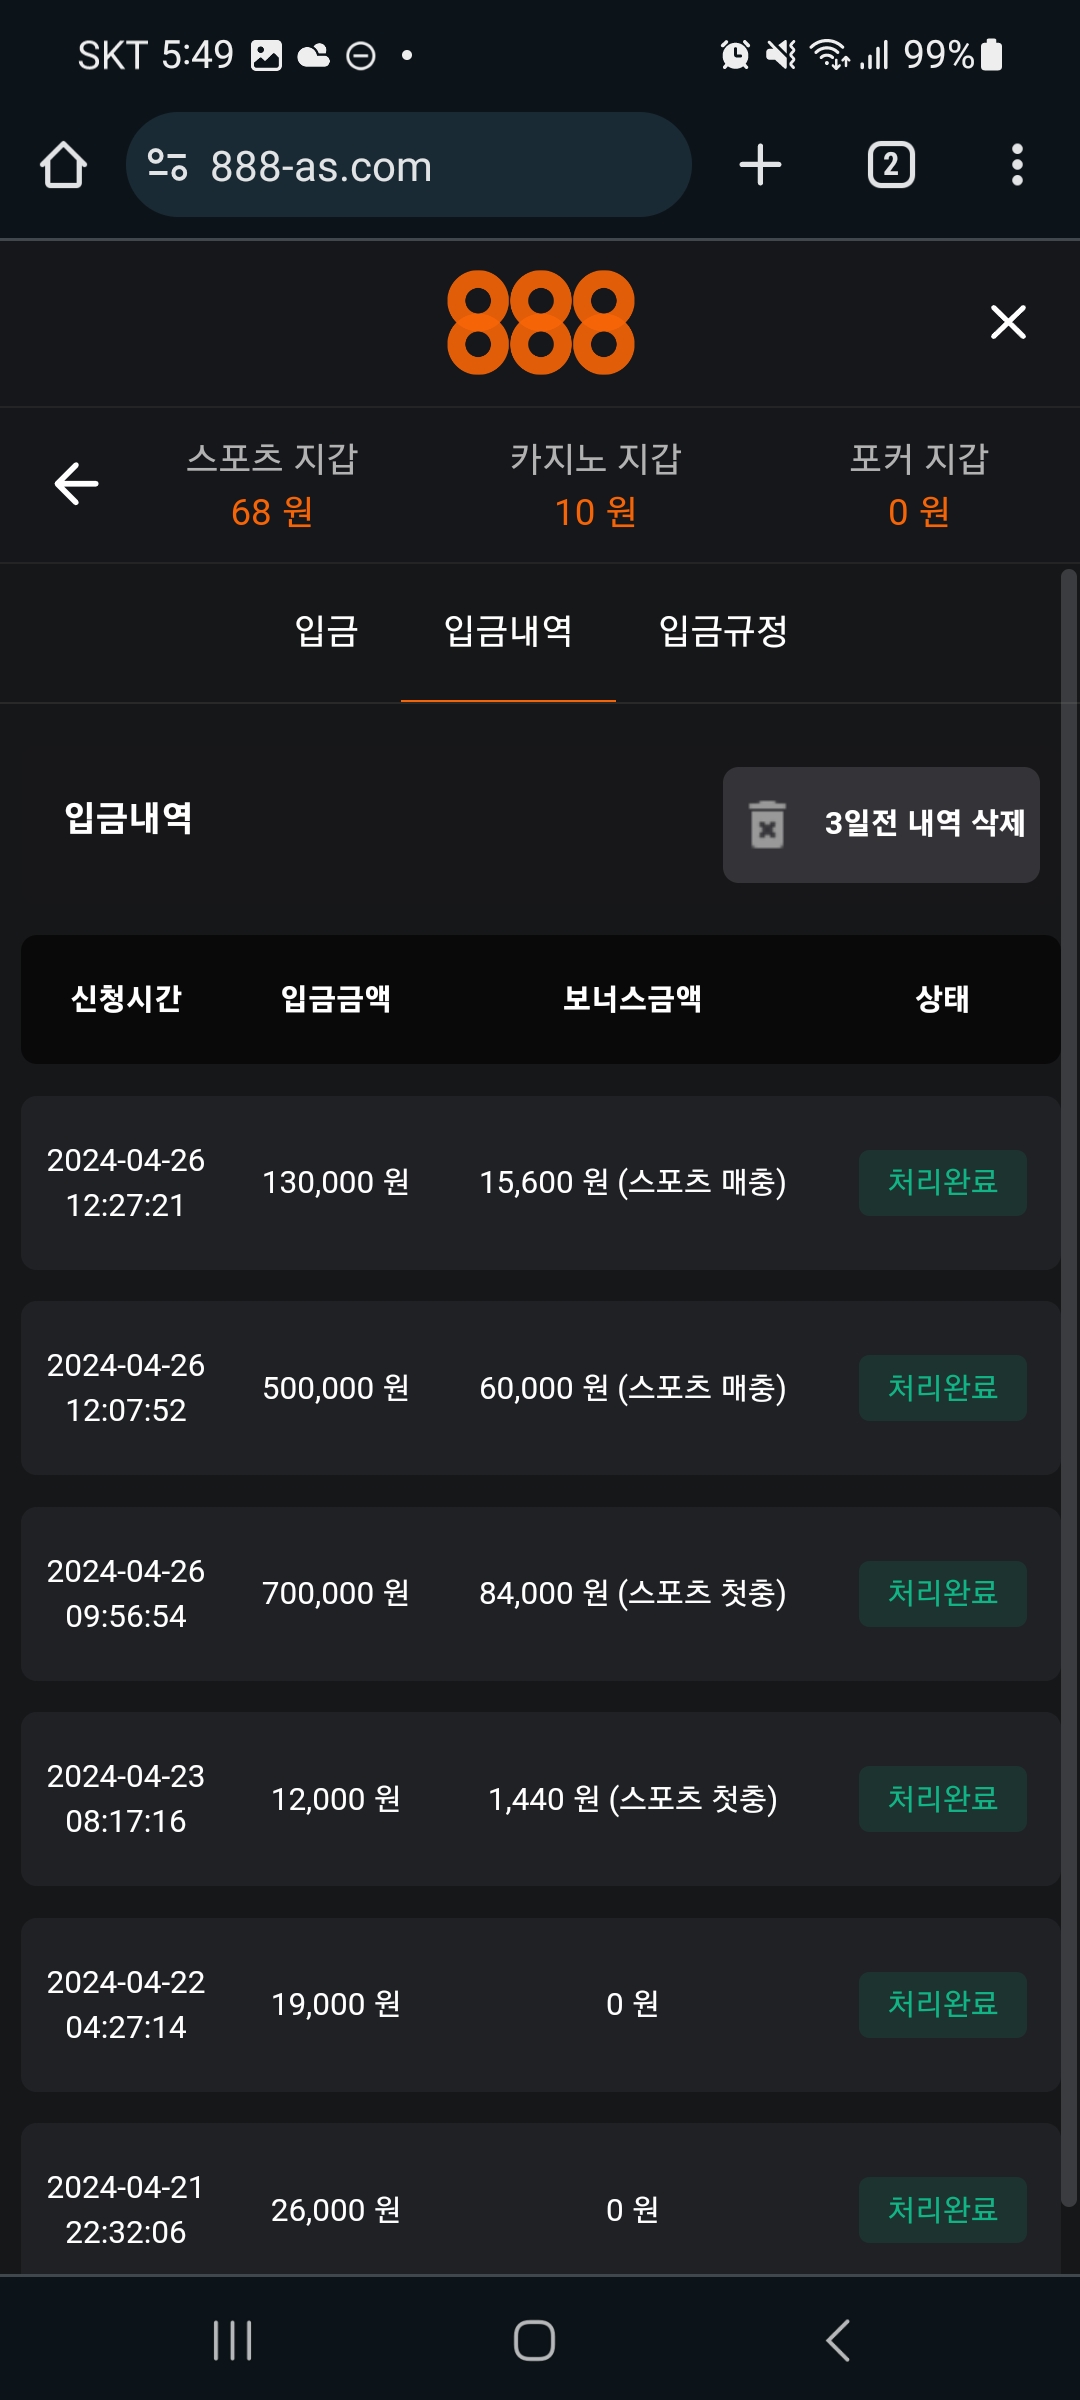Go back using the left arrow
1080x2400 pixels.
coord(76,484)
